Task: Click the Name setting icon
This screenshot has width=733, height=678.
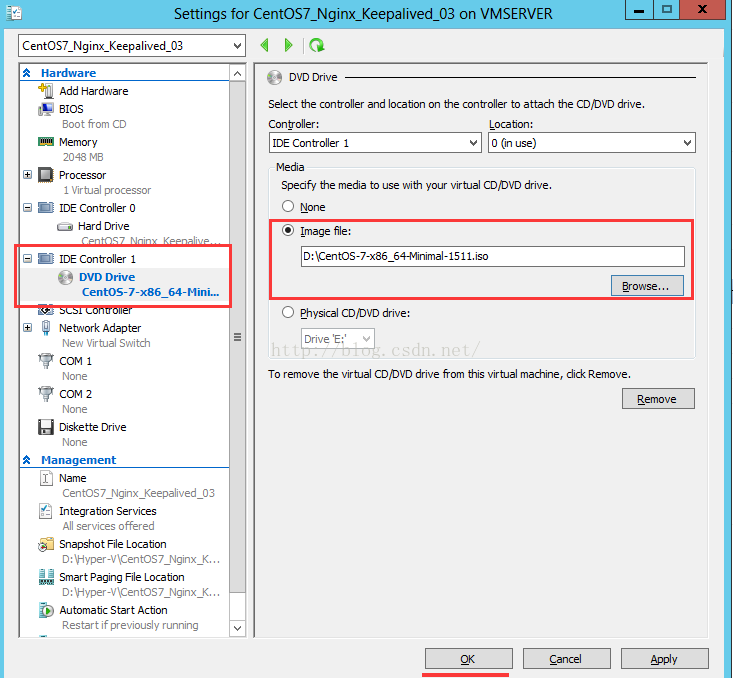Action: pos(45,478)
